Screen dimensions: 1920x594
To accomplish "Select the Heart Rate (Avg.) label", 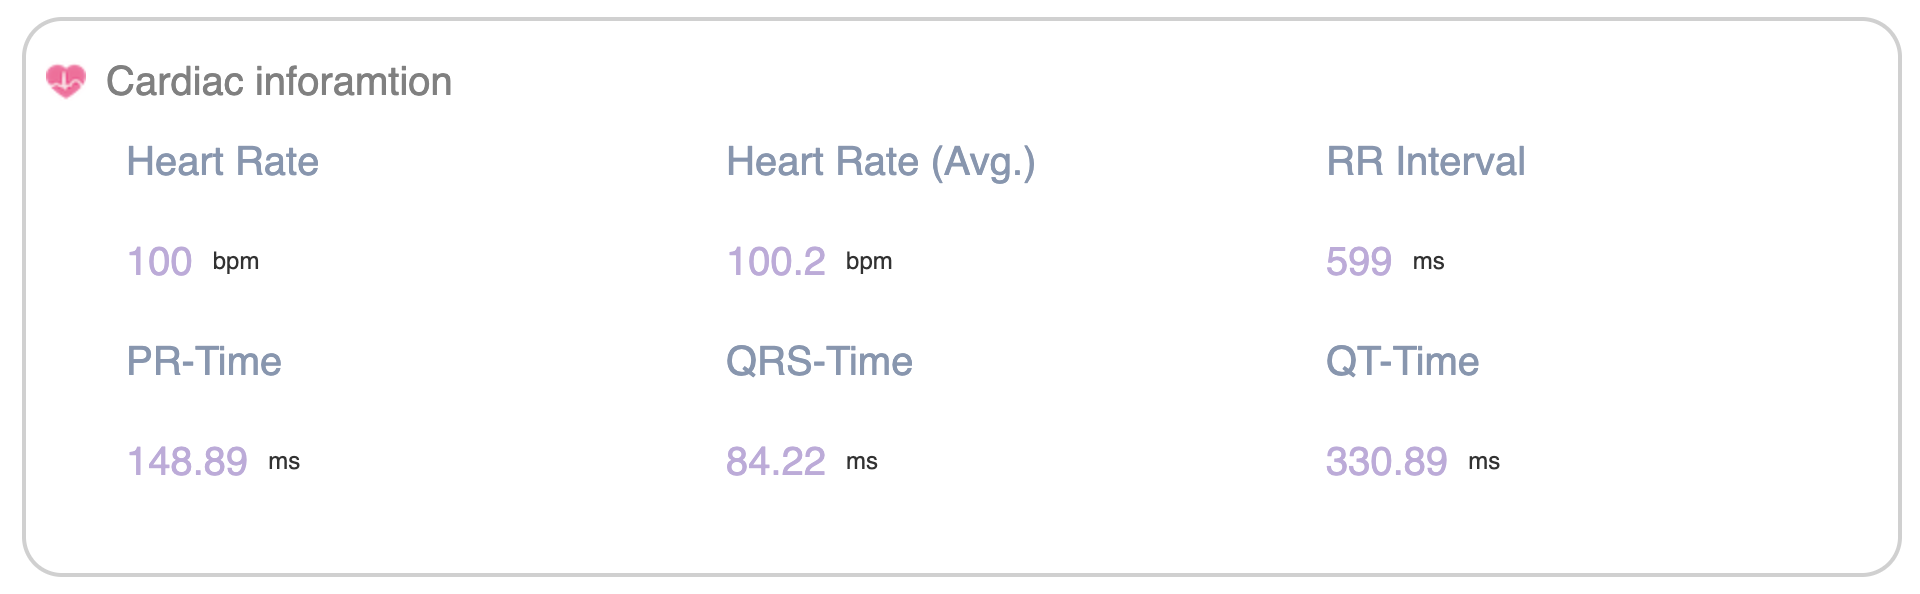I will 880,162.
